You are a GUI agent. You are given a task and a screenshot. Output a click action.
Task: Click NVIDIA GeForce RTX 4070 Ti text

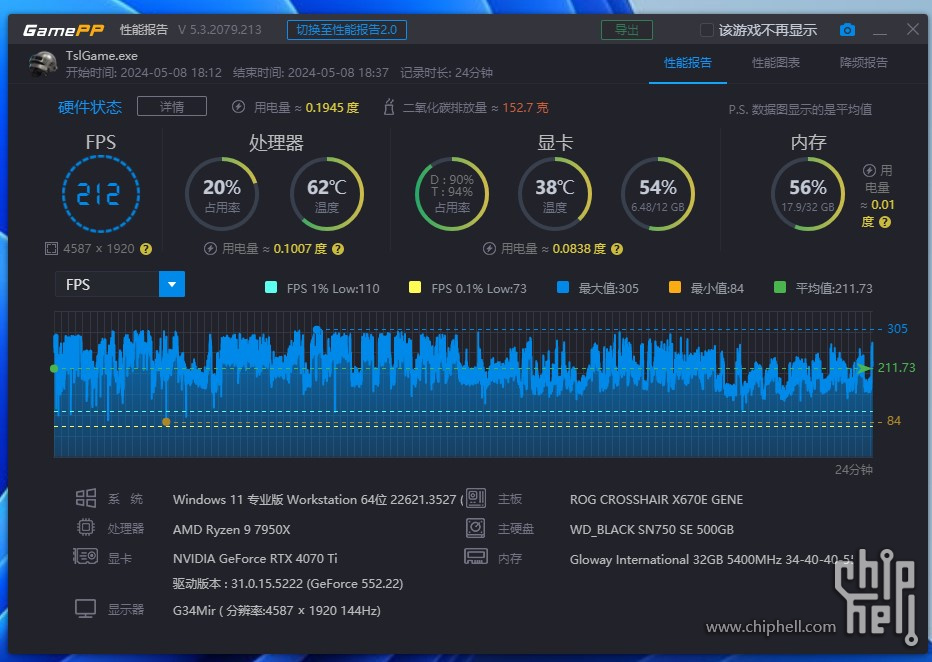255,558
